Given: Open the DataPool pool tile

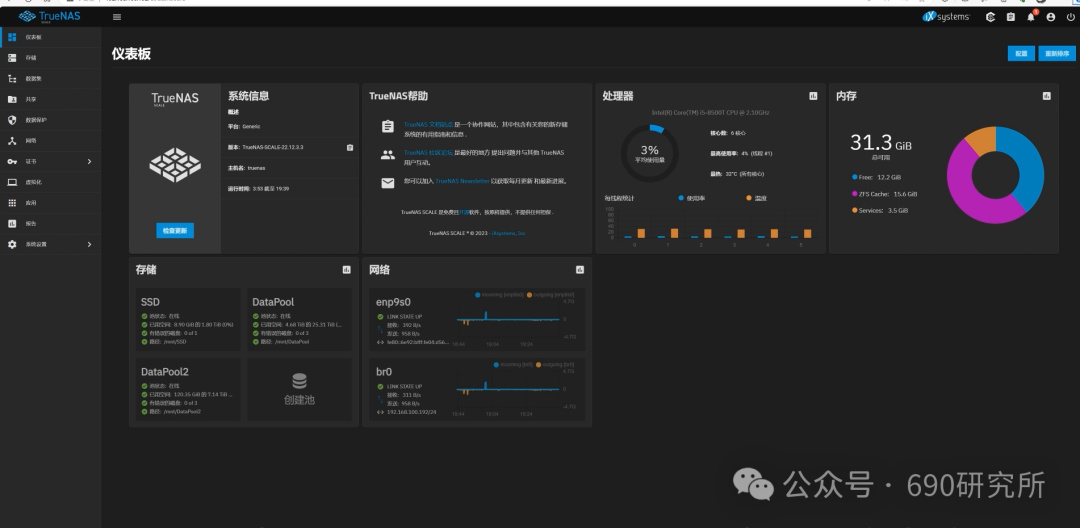Looking at the screenshot, I should [299, 319].
